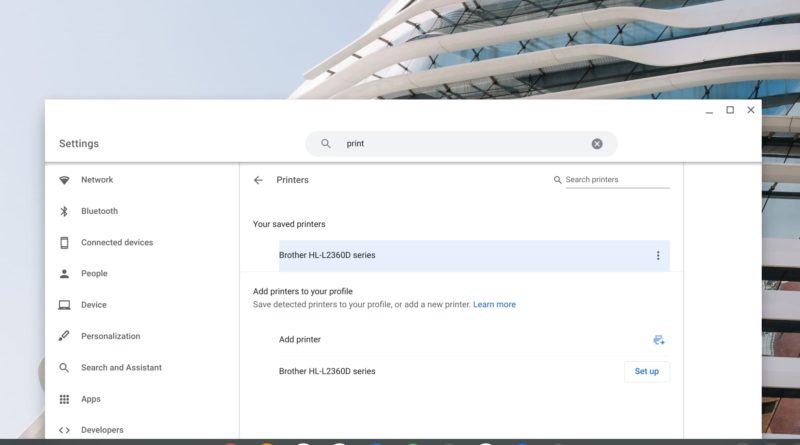
Task: Click the back arrow next to Printers
Action: 258,180
